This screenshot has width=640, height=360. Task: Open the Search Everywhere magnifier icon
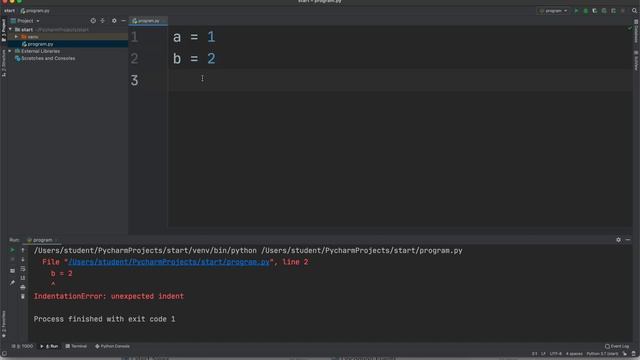coord(634,11)
